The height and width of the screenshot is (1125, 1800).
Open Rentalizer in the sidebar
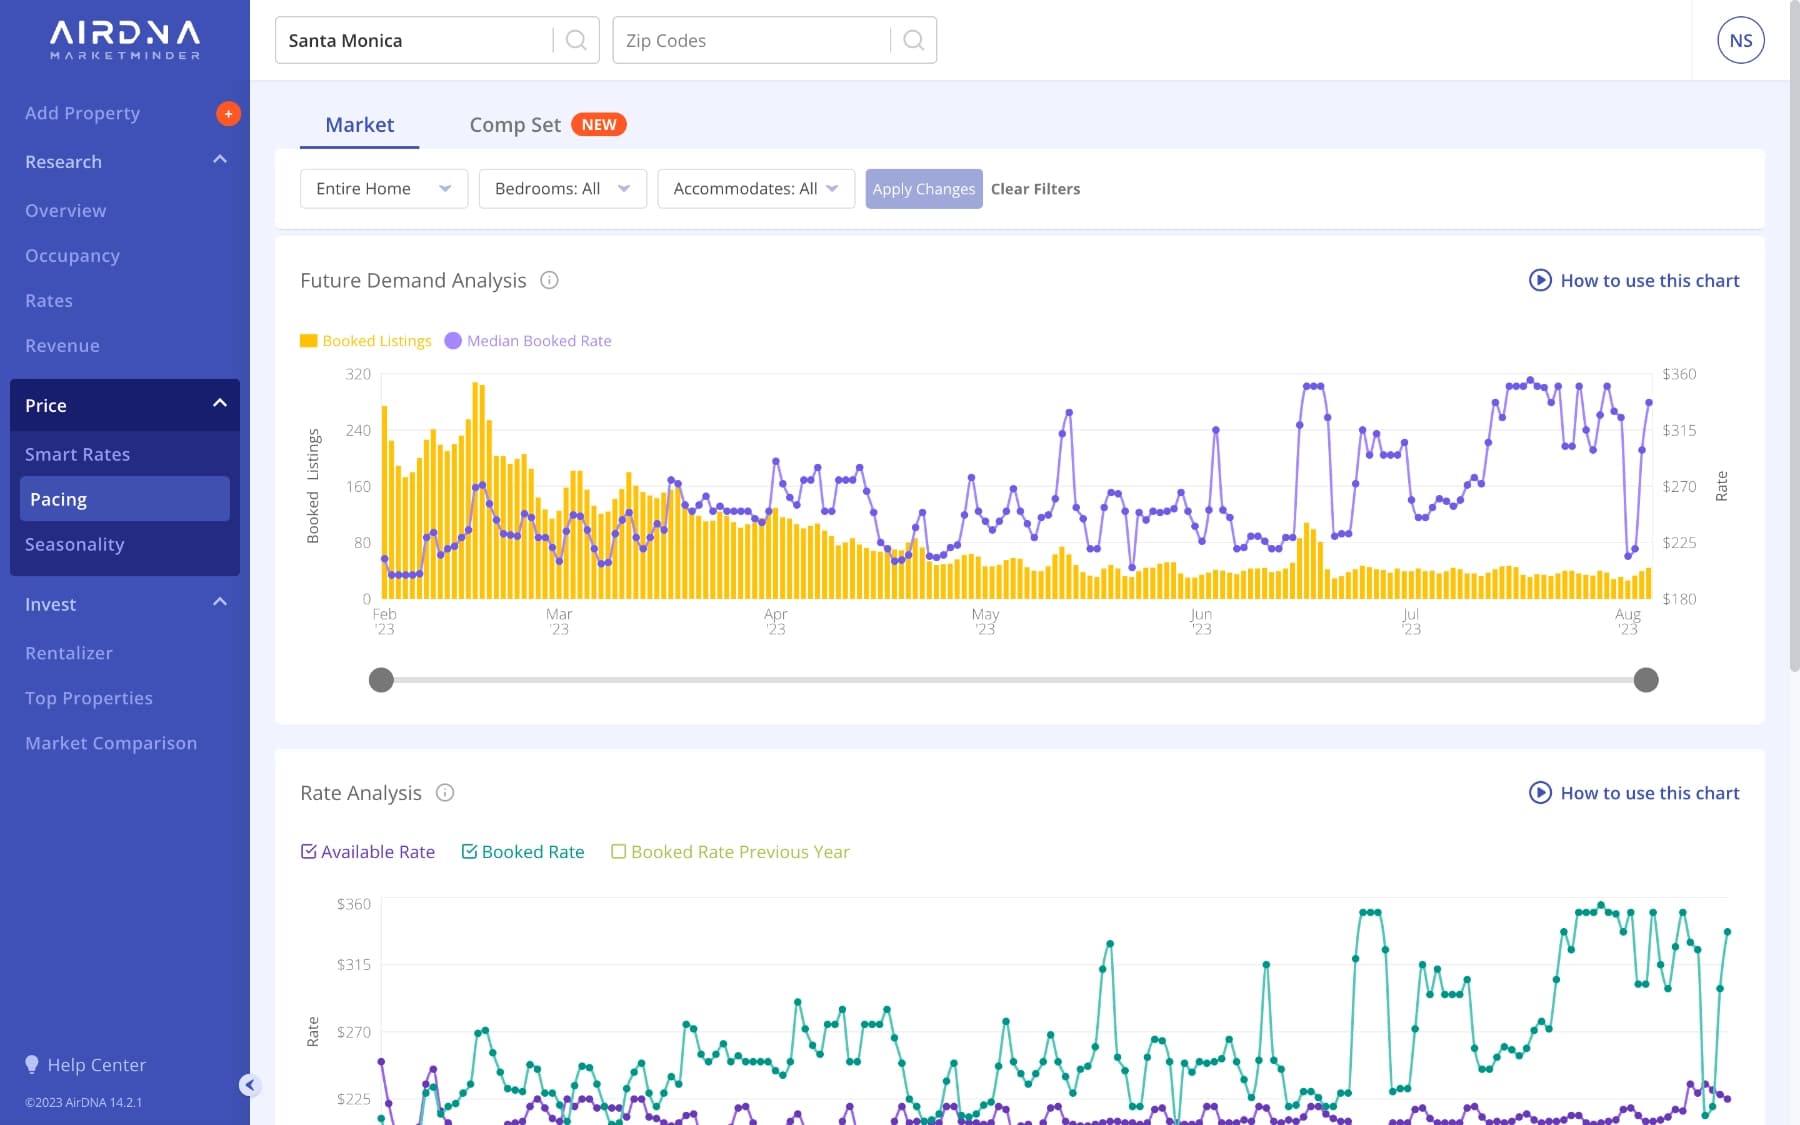[x=69, y=653]
